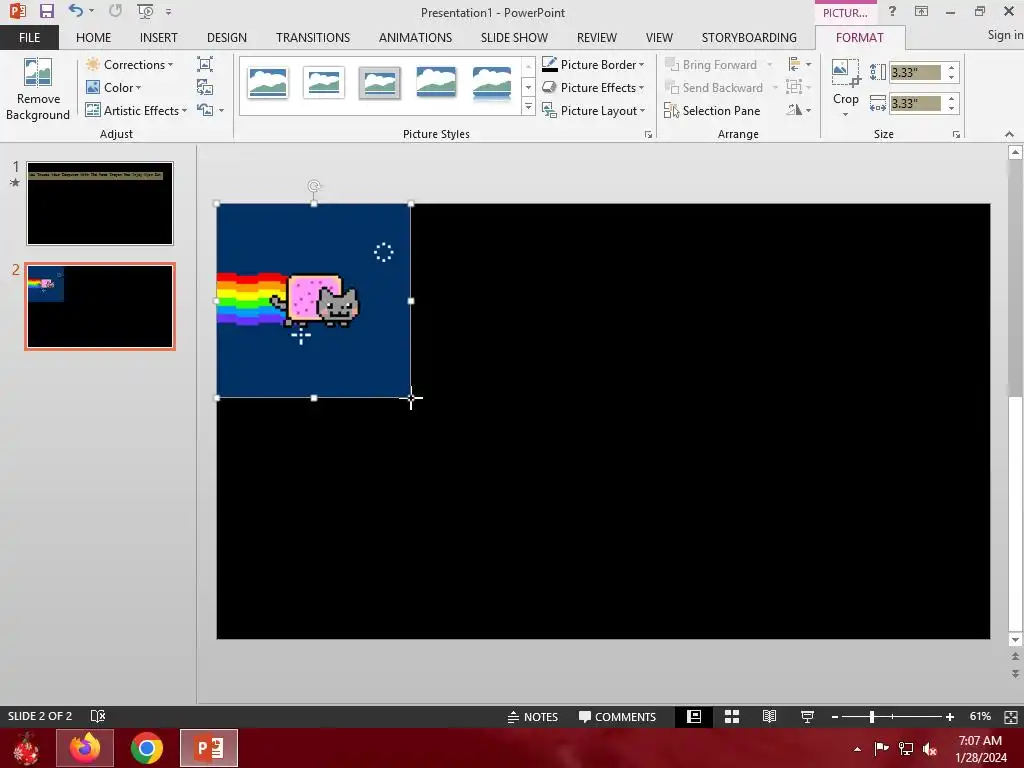Toggle the COMMENTS pane
1024x768 pixels.
point(617,716)
